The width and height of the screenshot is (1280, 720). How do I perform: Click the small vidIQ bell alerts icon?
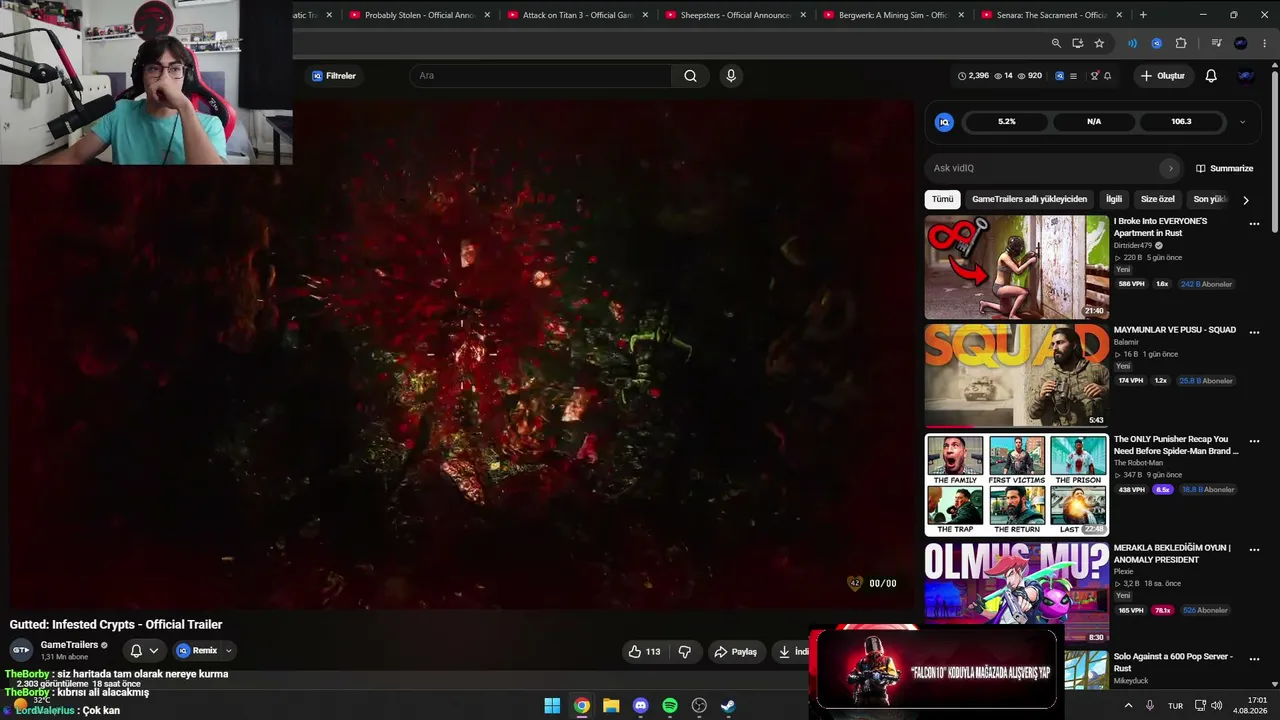click(1107, 76)
